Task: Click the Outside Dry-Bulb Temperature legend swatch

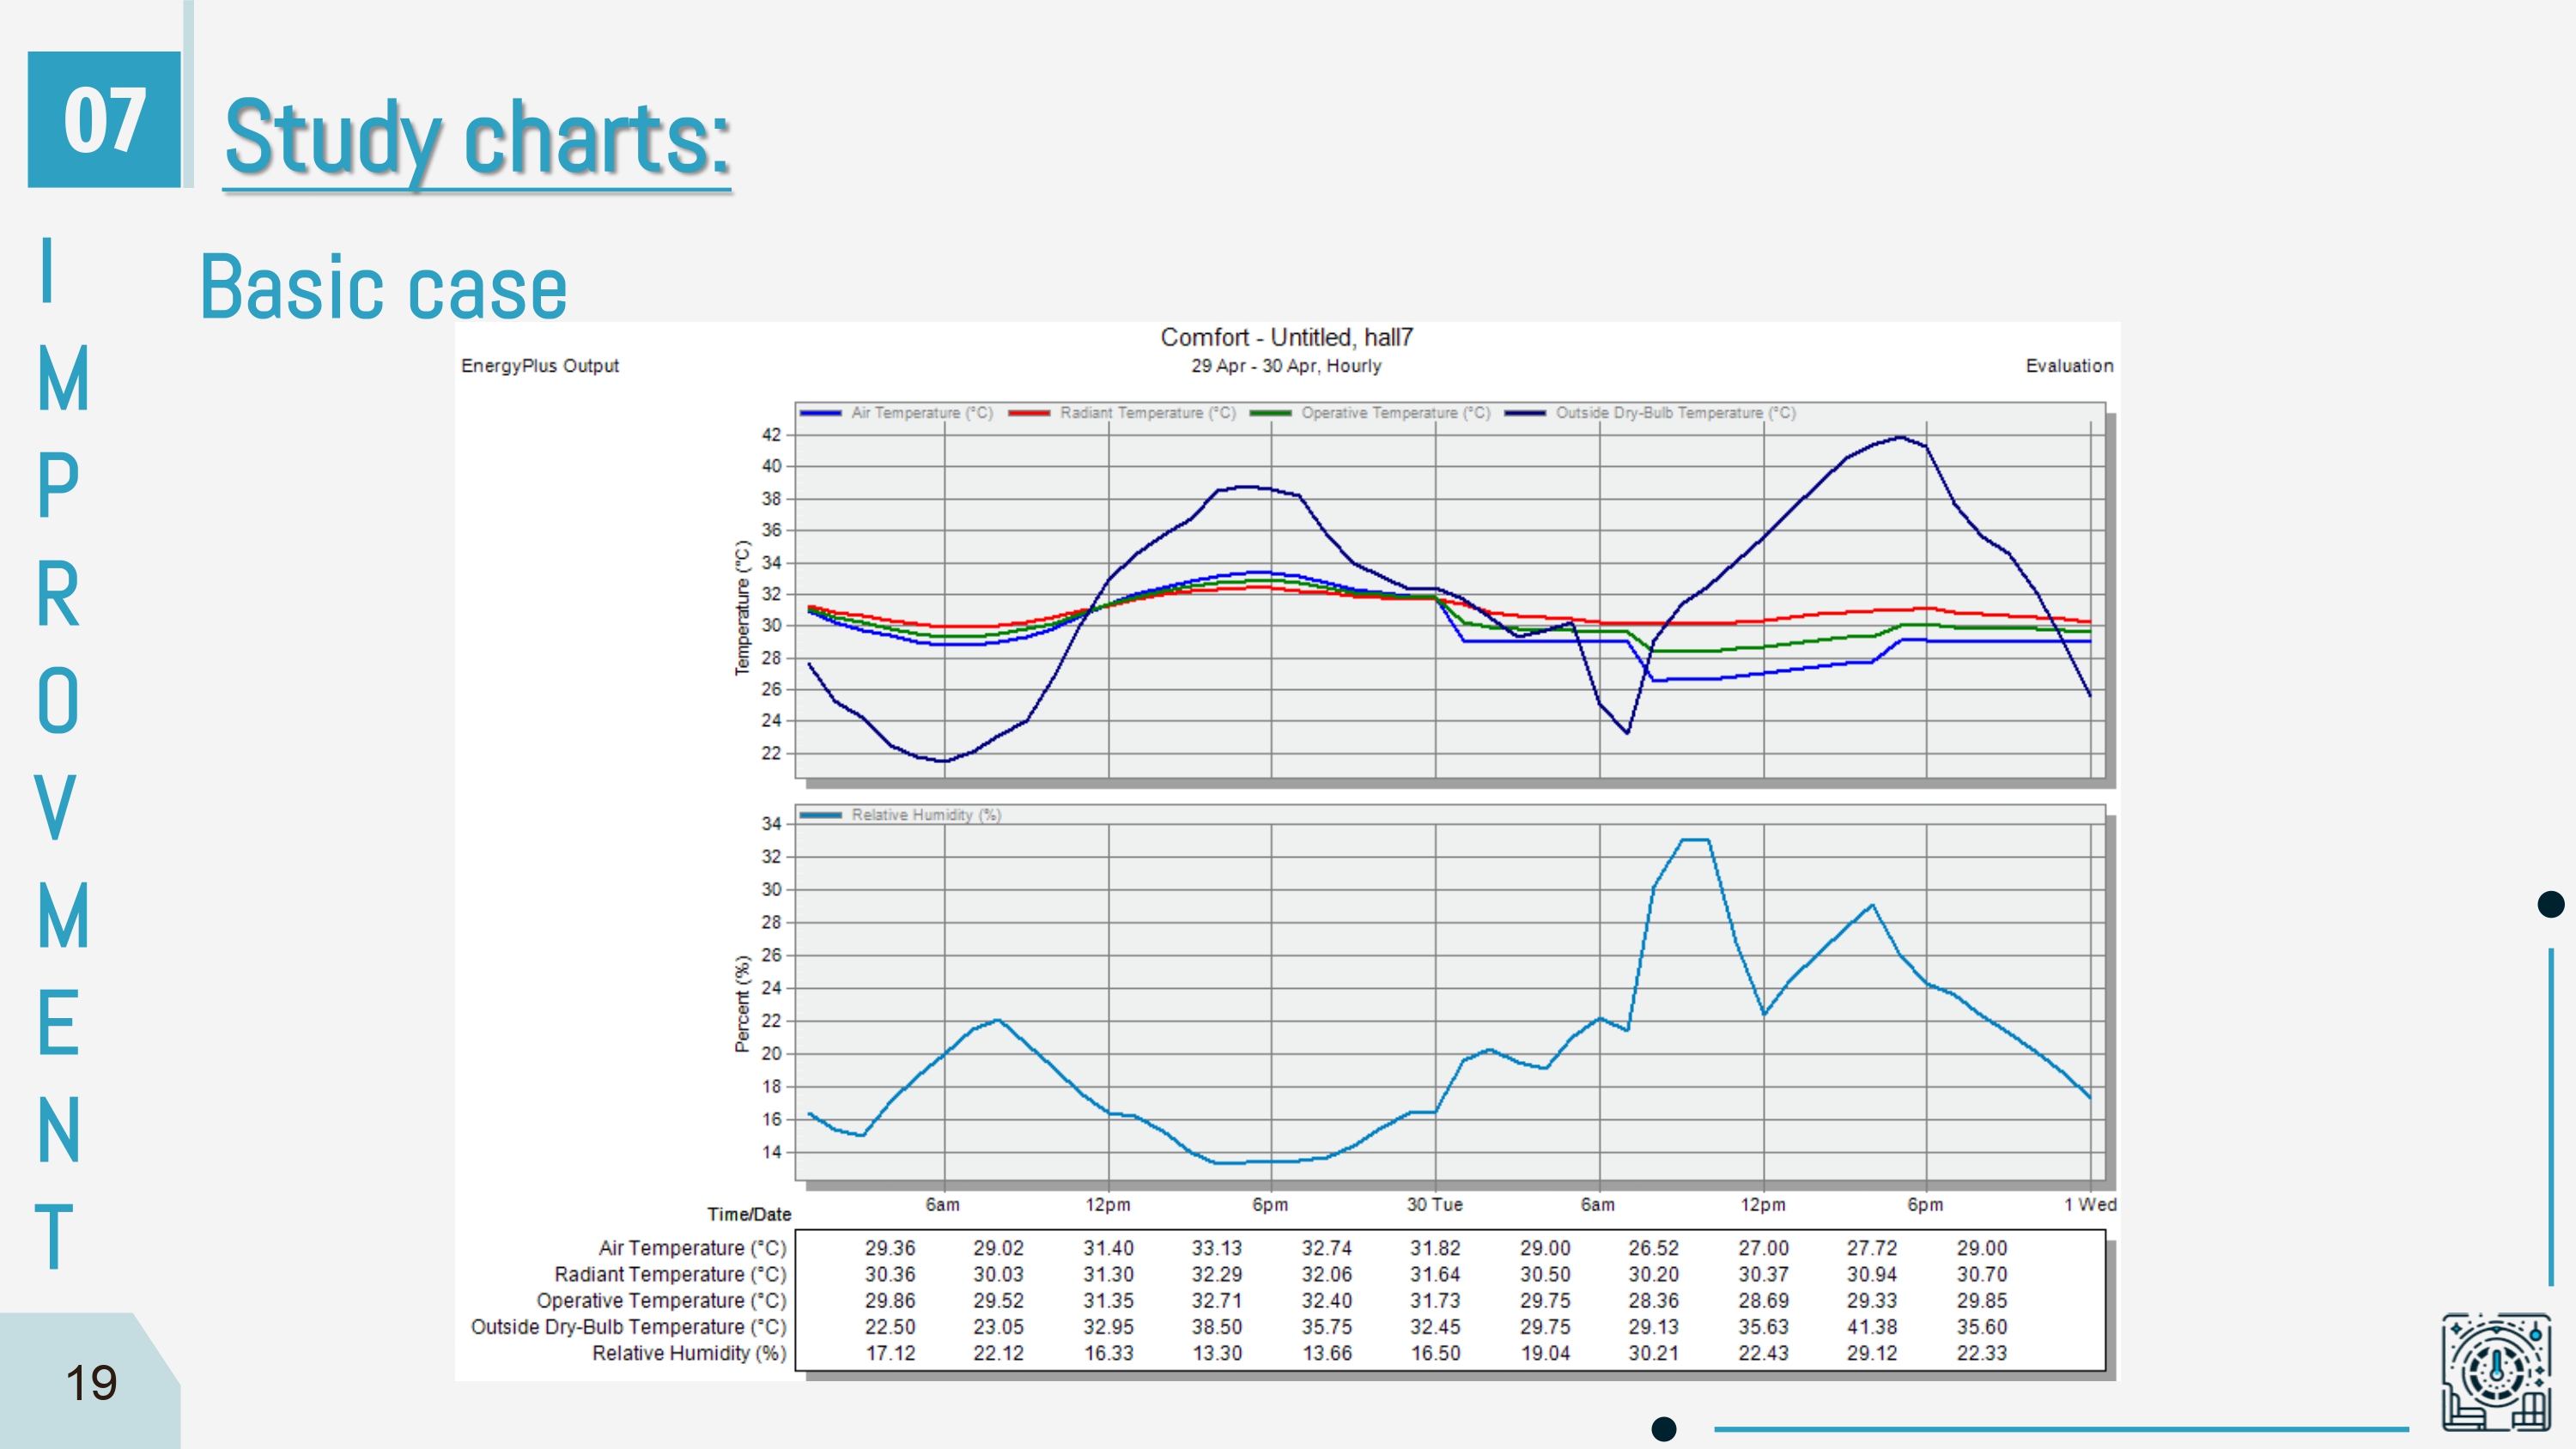Action: coord(1524,413)
